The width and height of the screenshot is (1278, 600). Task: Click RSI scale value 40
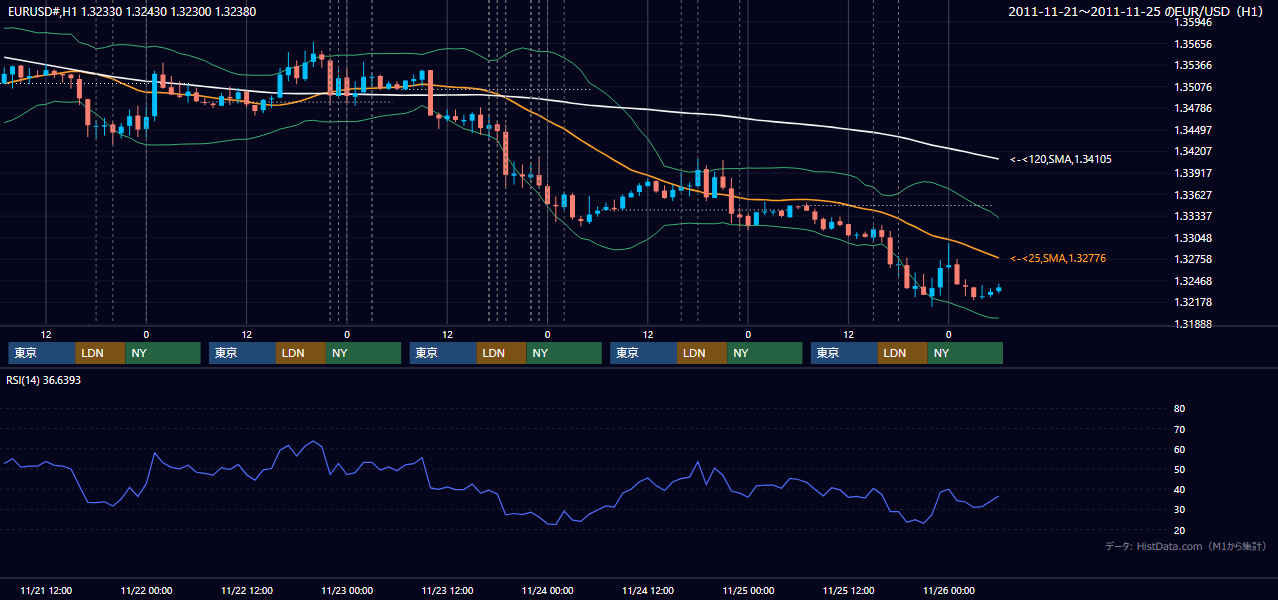1179,489
